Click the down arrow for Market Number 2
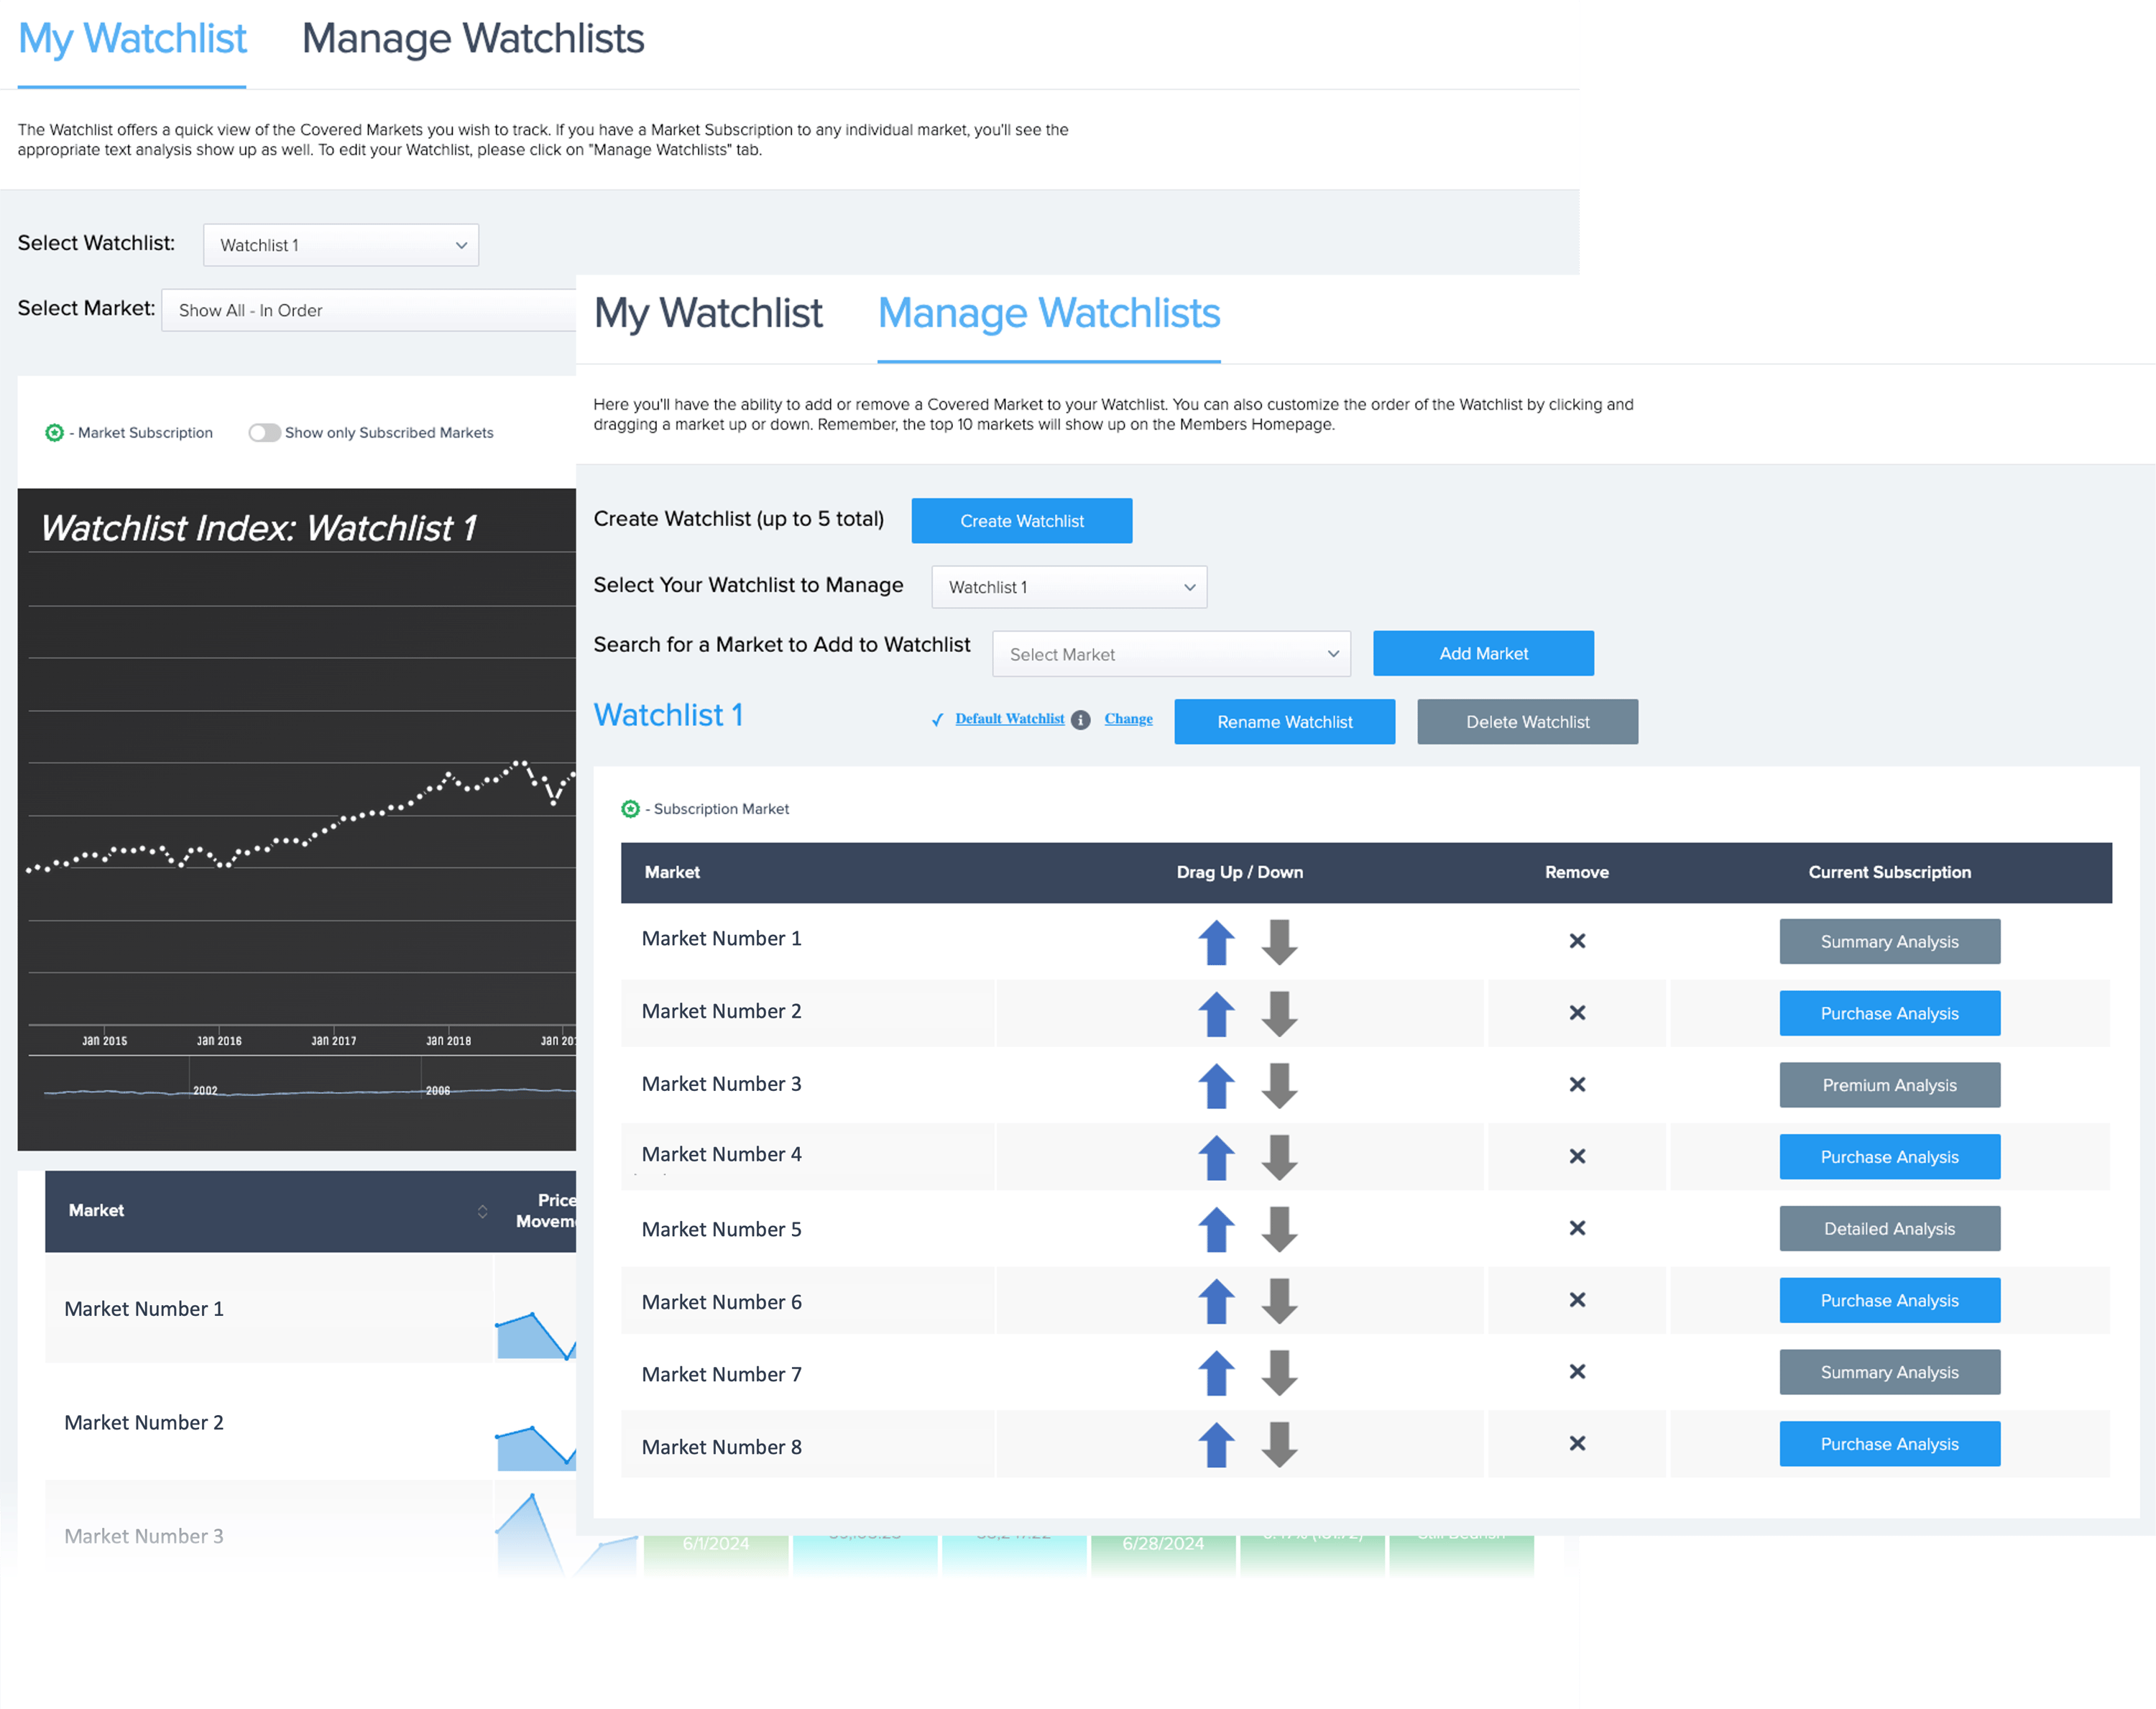Viewport: 2156px width, 1709px height. click(1279, 1013)
